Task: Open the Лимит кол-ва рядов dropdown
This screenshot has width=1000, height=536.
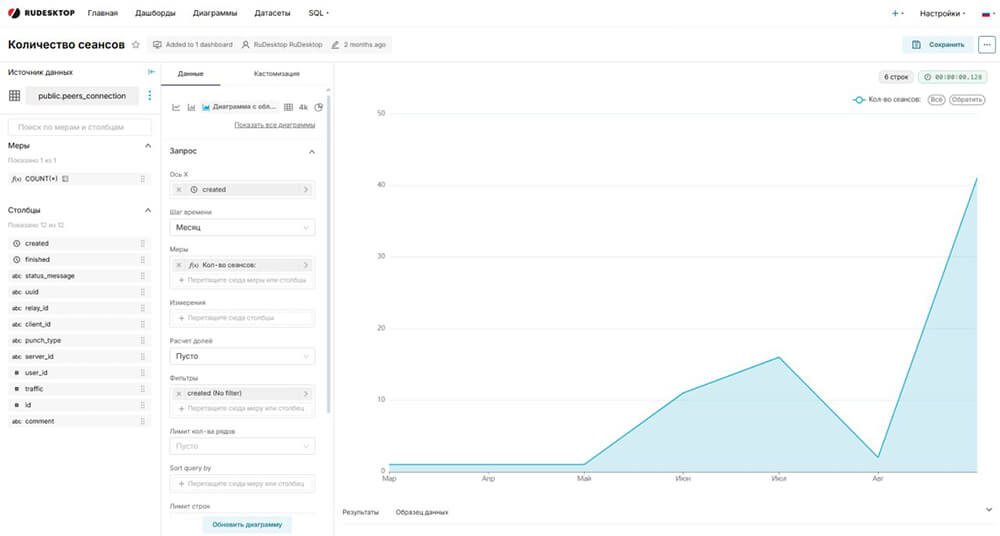Action: 242,446
